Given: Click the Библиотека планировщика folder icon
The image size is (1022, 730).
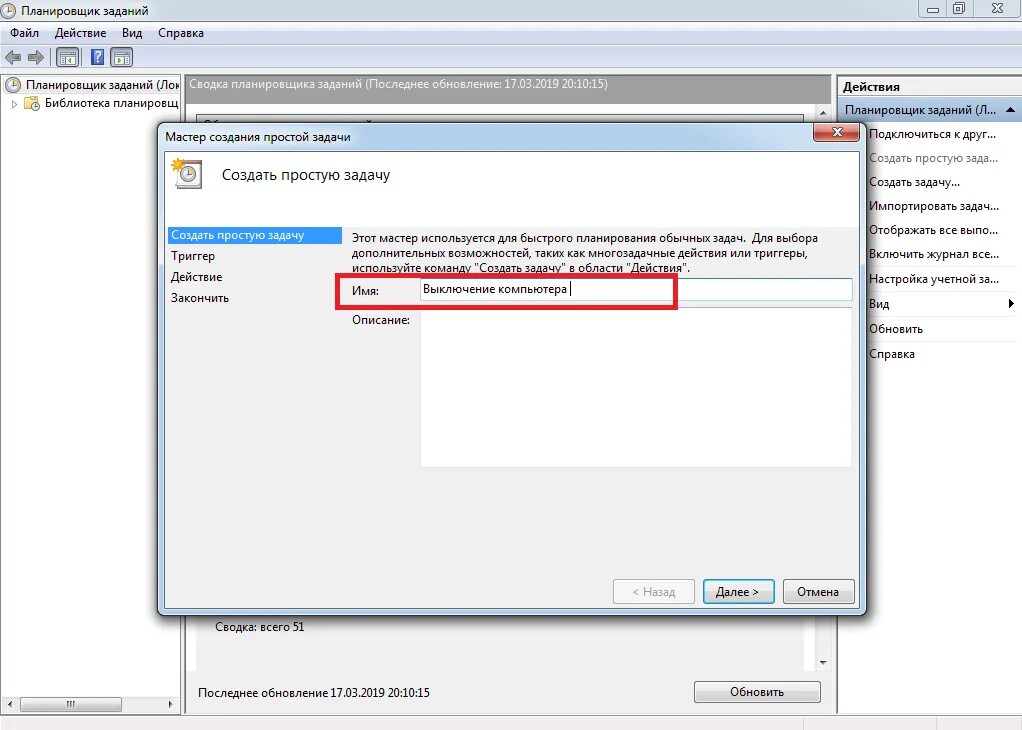Looking at the screenshot, I should [x=32, y=104].
